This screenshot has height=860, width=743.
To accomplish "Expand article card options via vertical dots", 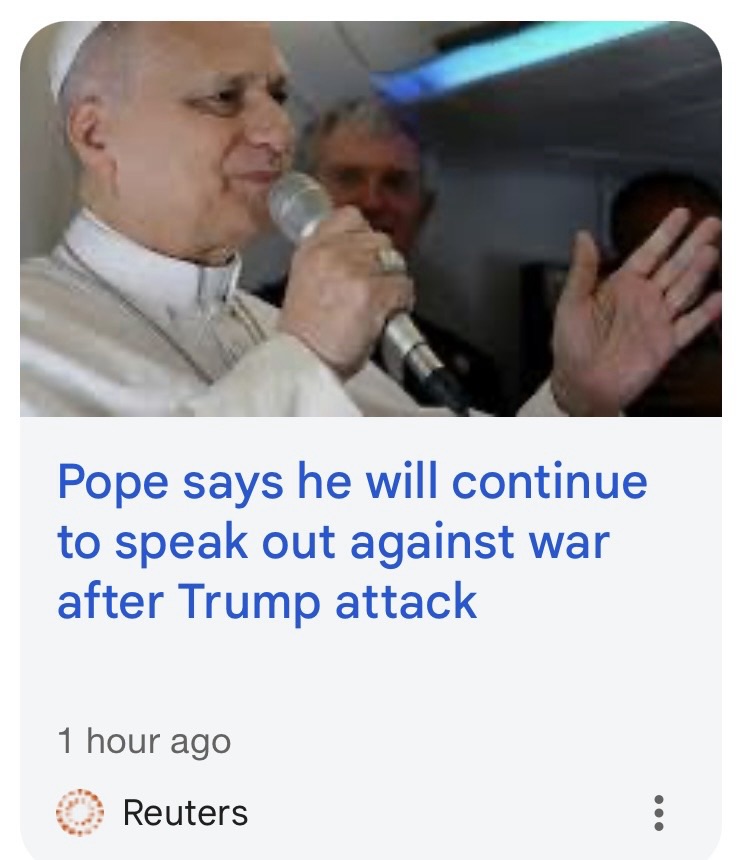I will click(659, 812).
